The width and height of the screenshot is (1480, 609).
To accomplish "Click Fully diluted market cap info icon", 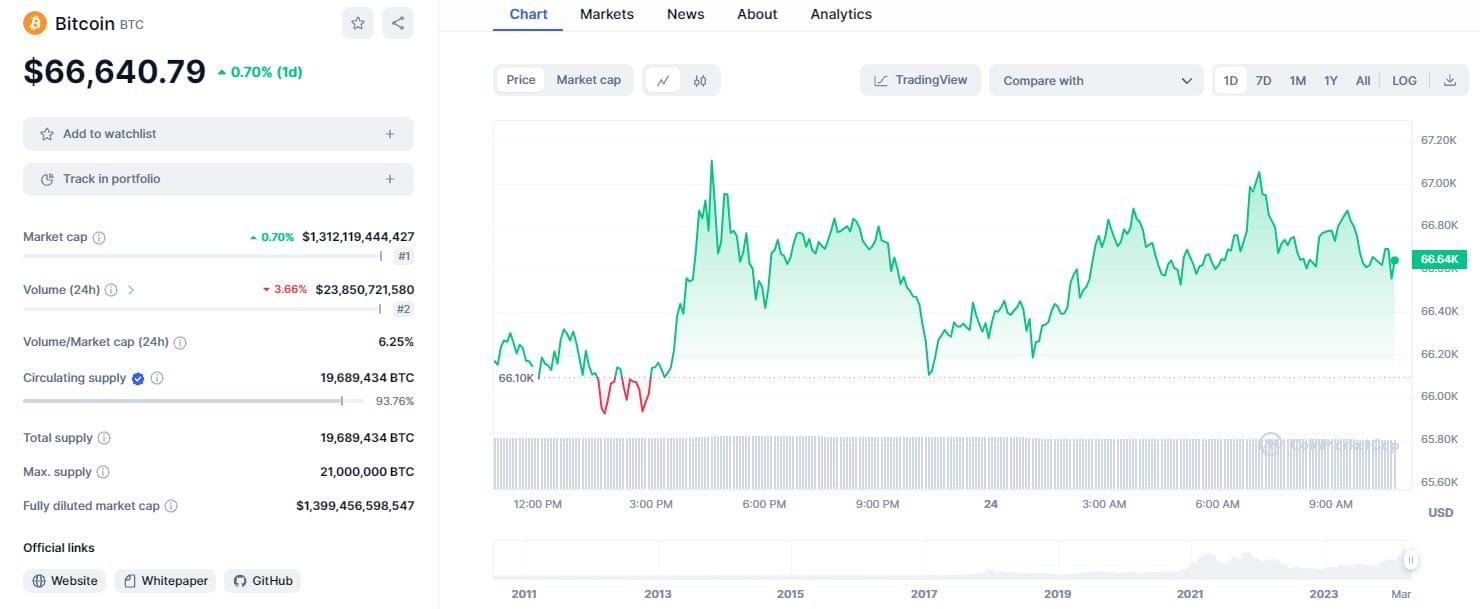I will tap(171, 506).
